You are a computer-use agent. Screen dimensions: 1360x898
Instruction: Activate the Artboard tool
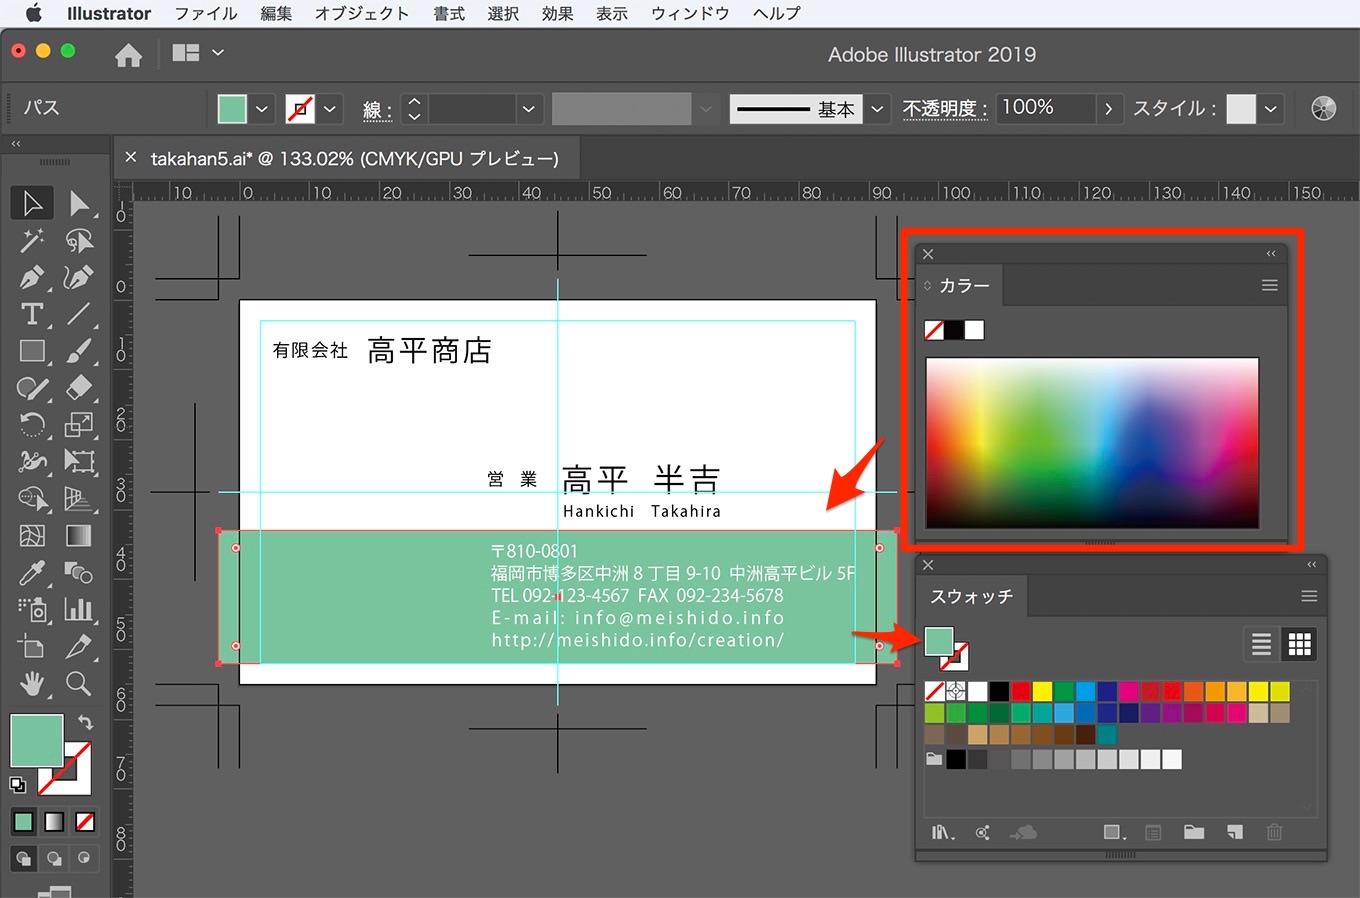click(x=32, y=647)
